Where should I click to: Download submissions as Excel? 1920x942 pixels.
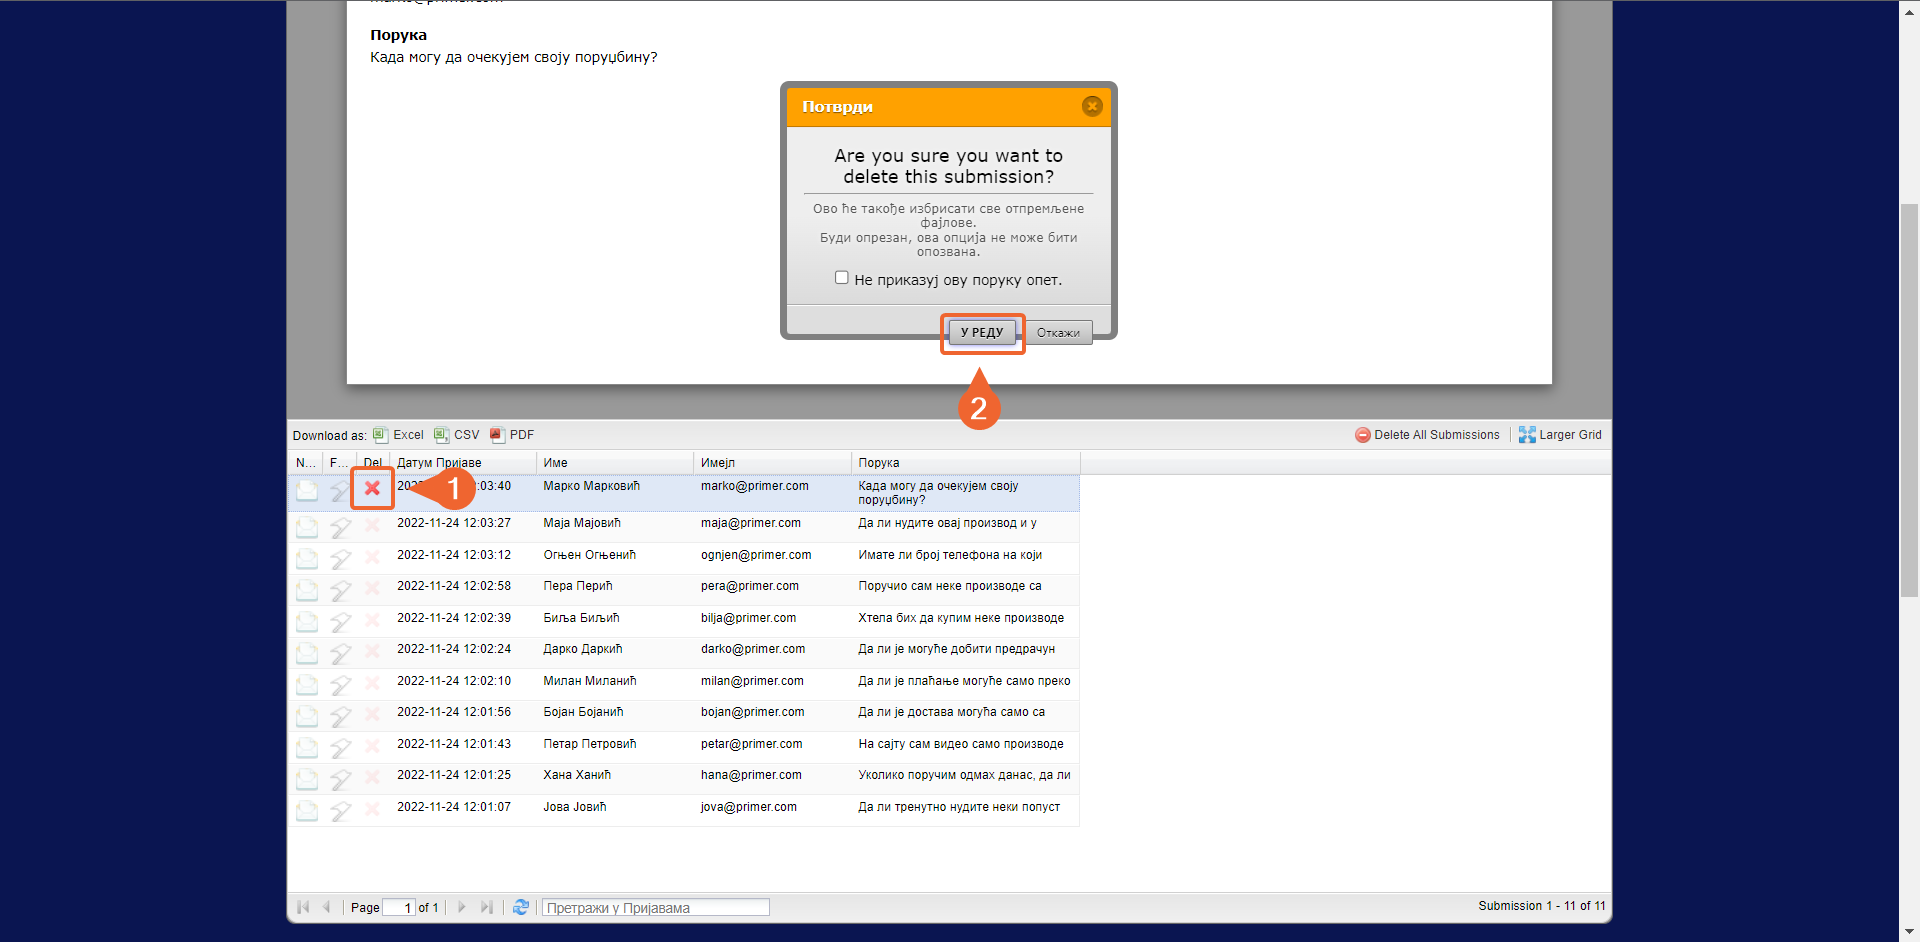click(398, 435)
